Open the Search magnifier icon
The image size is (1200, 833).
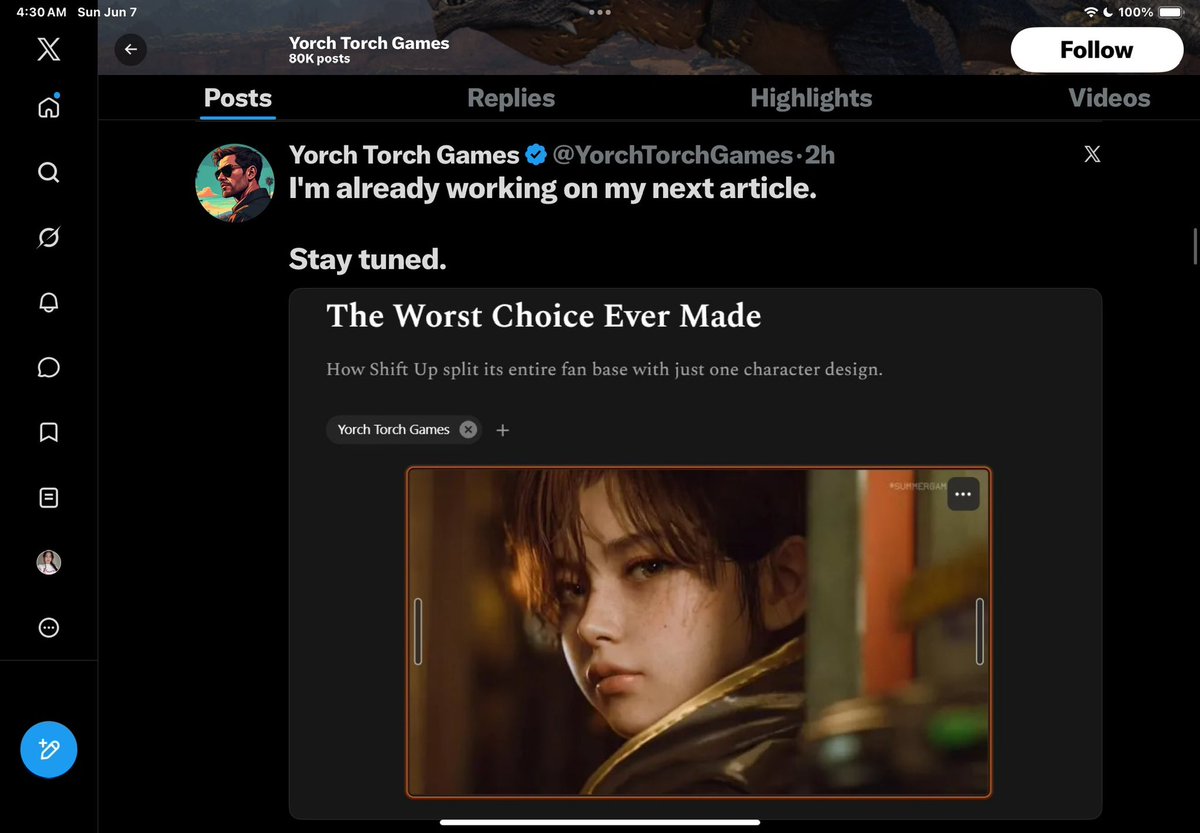[48, 172]
